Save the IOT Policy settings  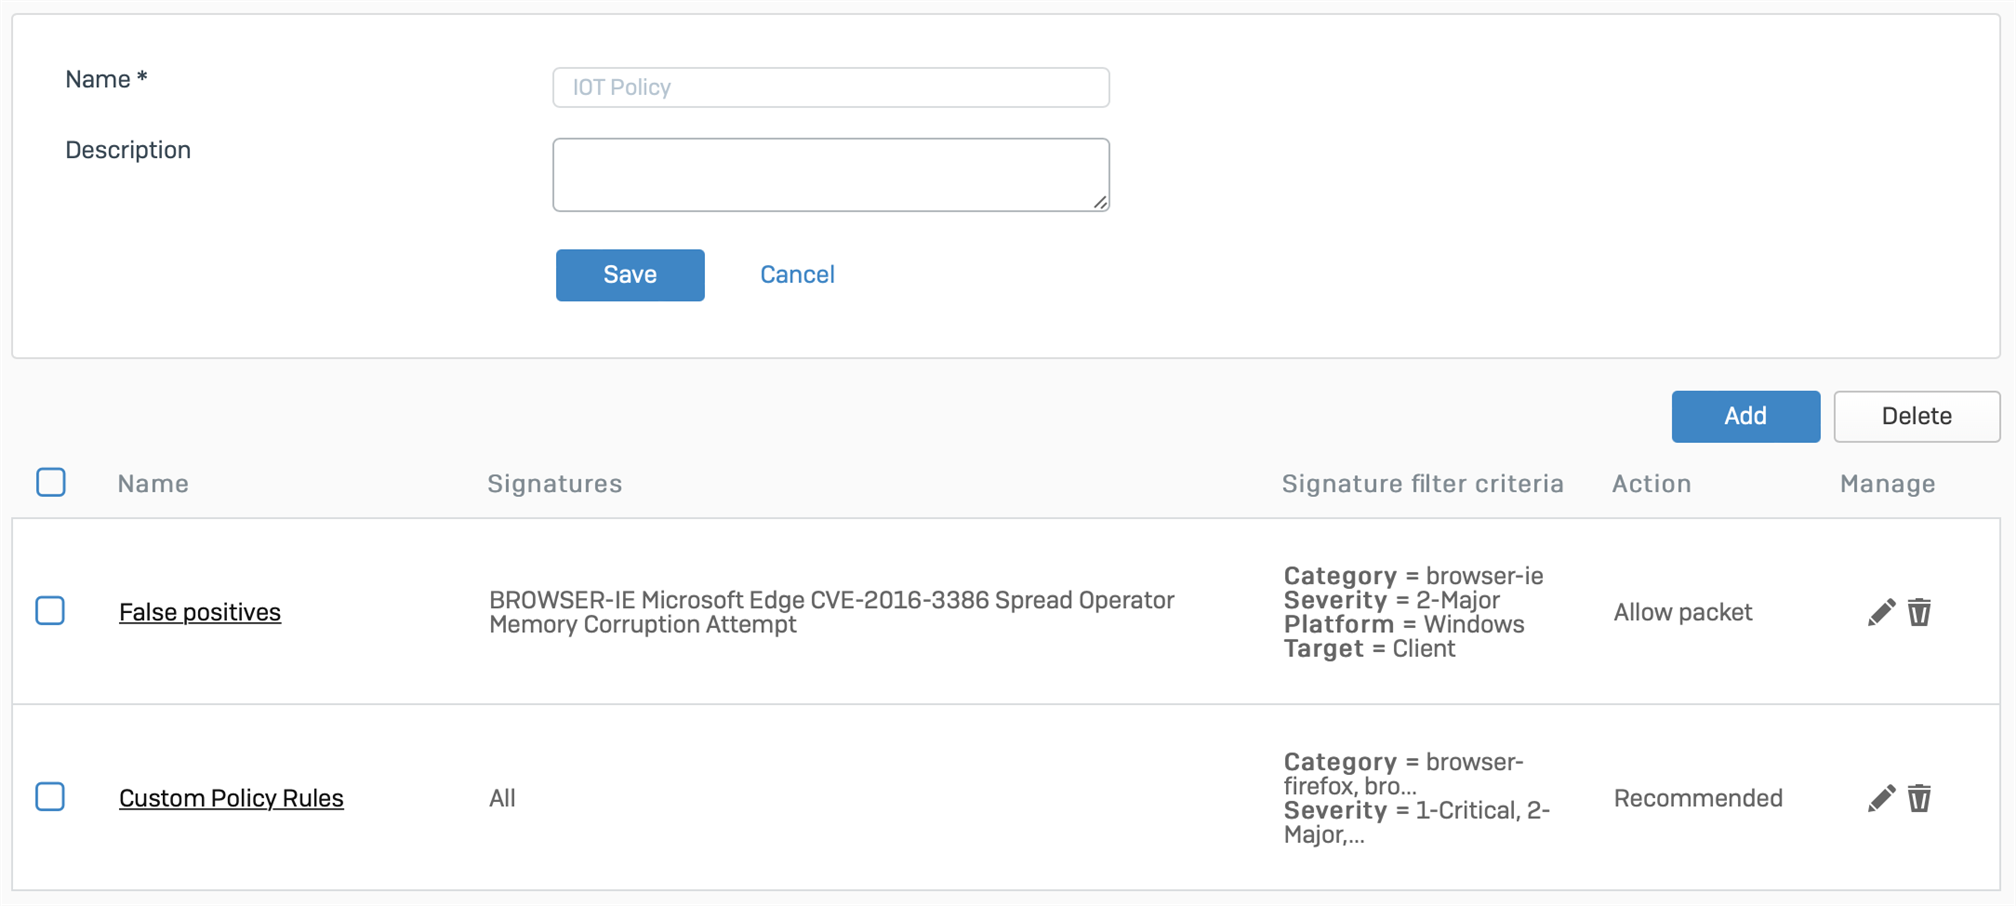630,275
